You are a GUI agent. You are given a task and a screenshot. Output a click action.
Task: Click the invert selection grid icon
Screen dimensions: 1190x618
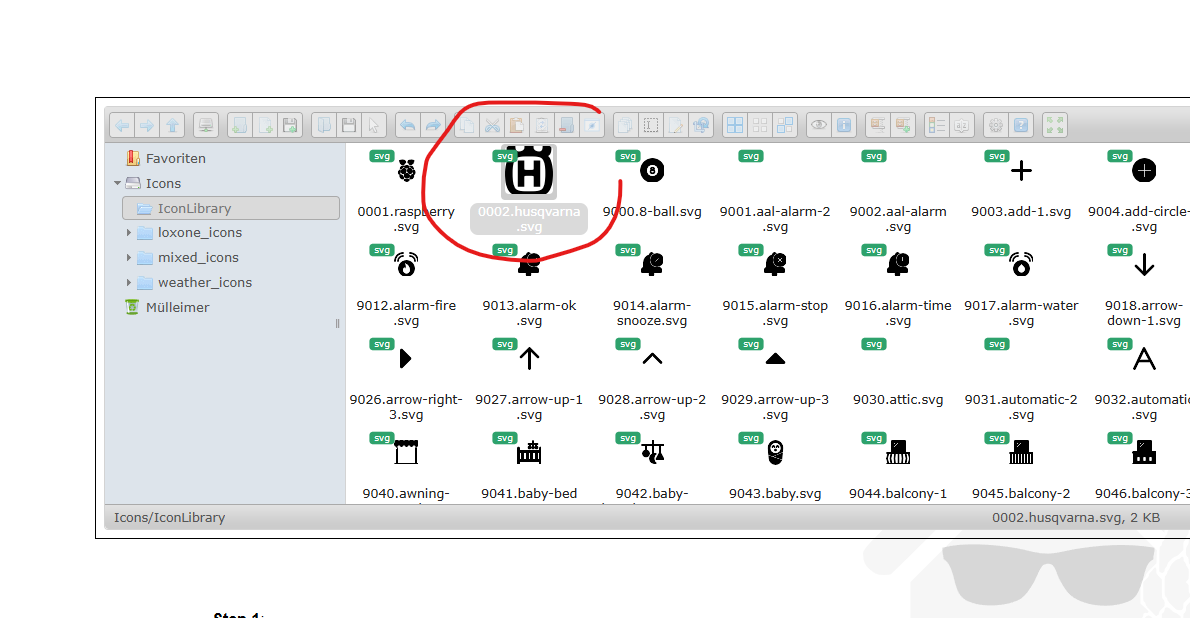point(785,125)
